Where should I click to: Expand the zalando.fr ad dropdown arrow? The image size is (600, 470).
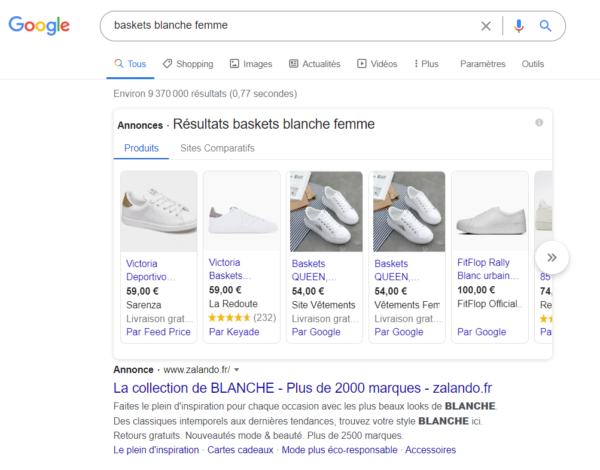[237, 370]
